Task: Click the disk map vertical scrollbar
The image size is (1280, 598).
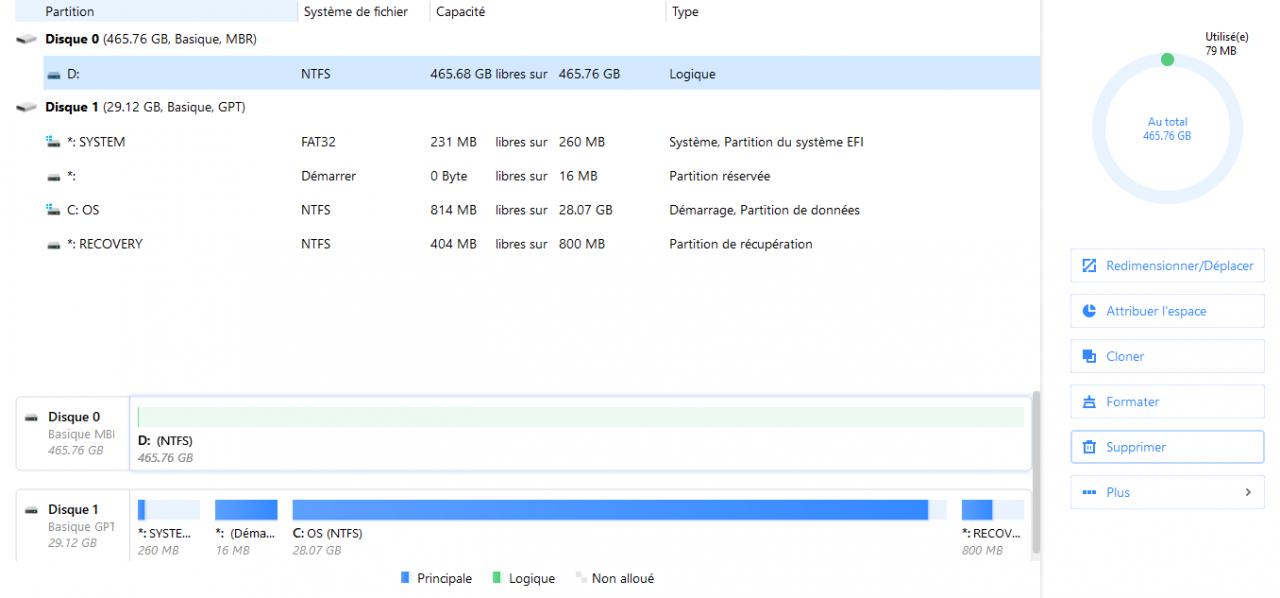Action: tap(1036, 471)
